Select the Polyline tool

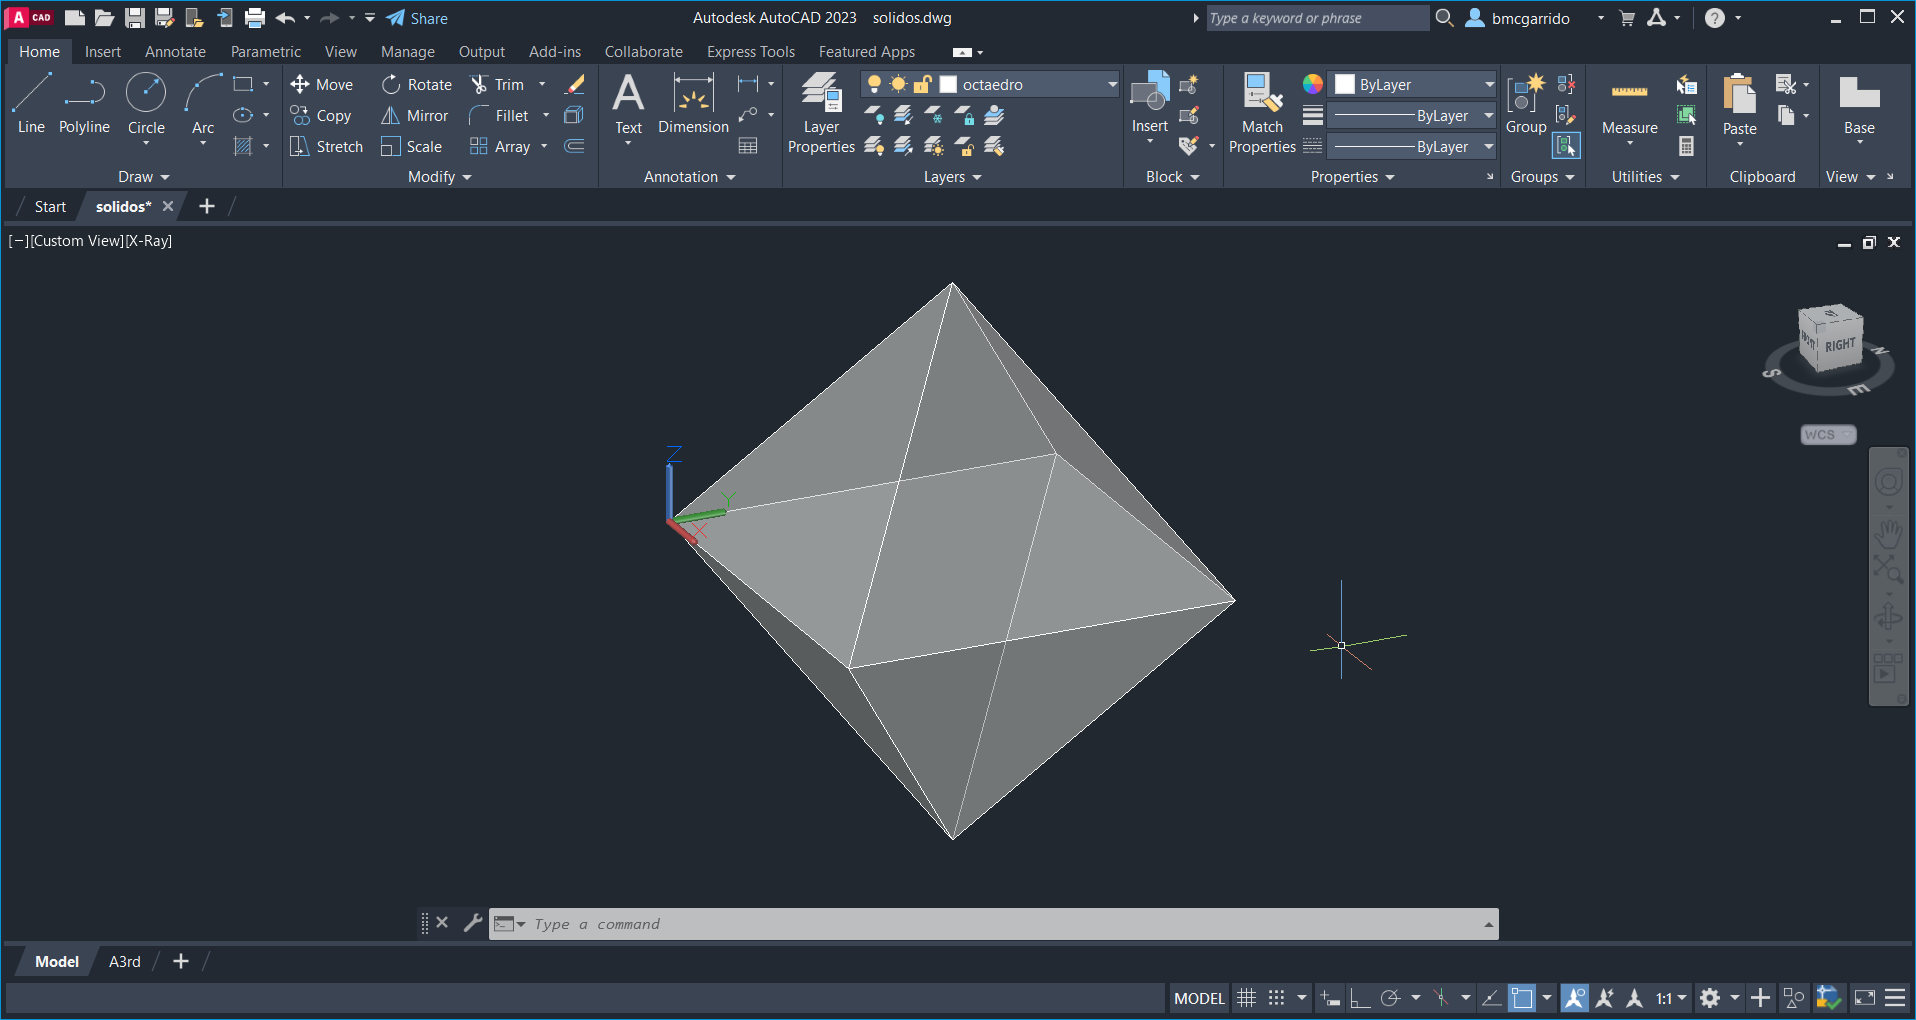(84, 103)
